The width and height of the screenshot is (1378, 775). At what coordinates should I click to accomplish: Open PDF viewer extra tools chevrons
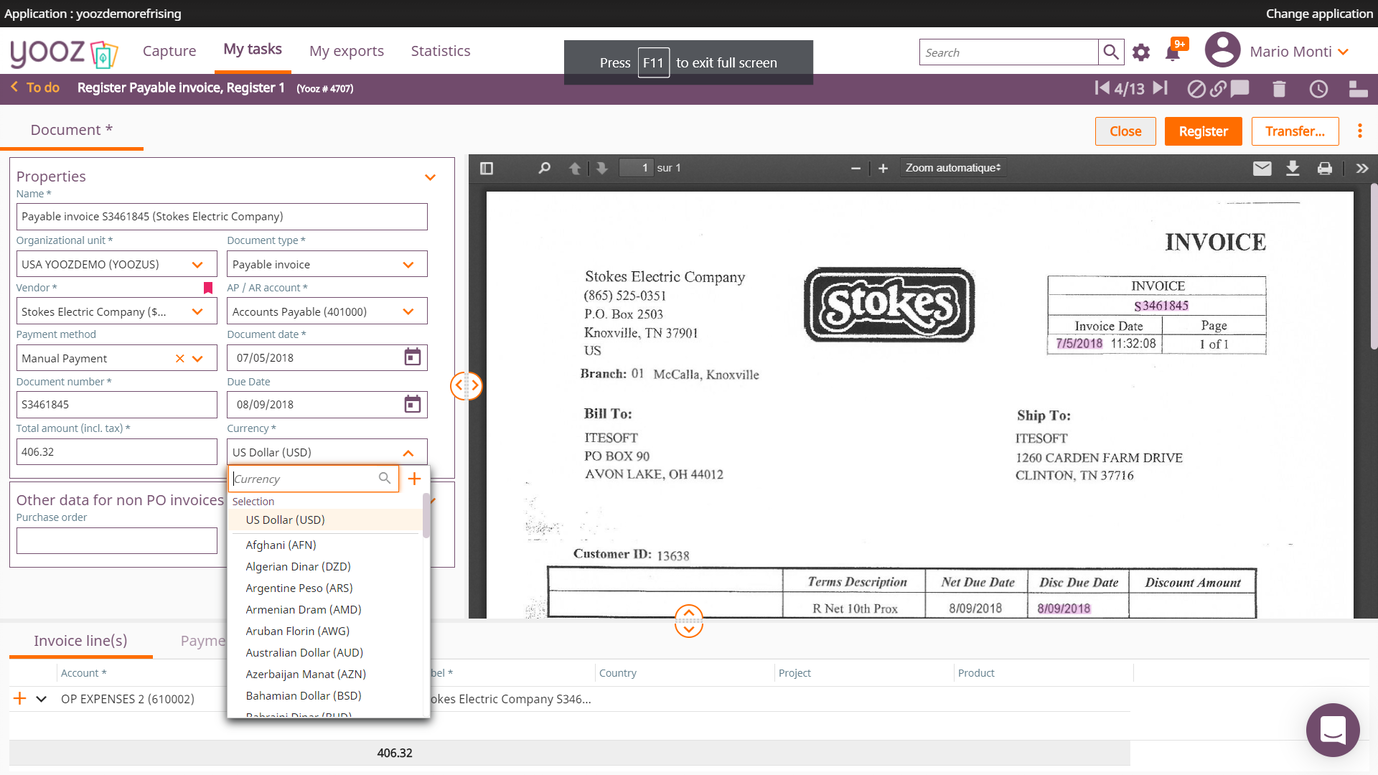1362,168
